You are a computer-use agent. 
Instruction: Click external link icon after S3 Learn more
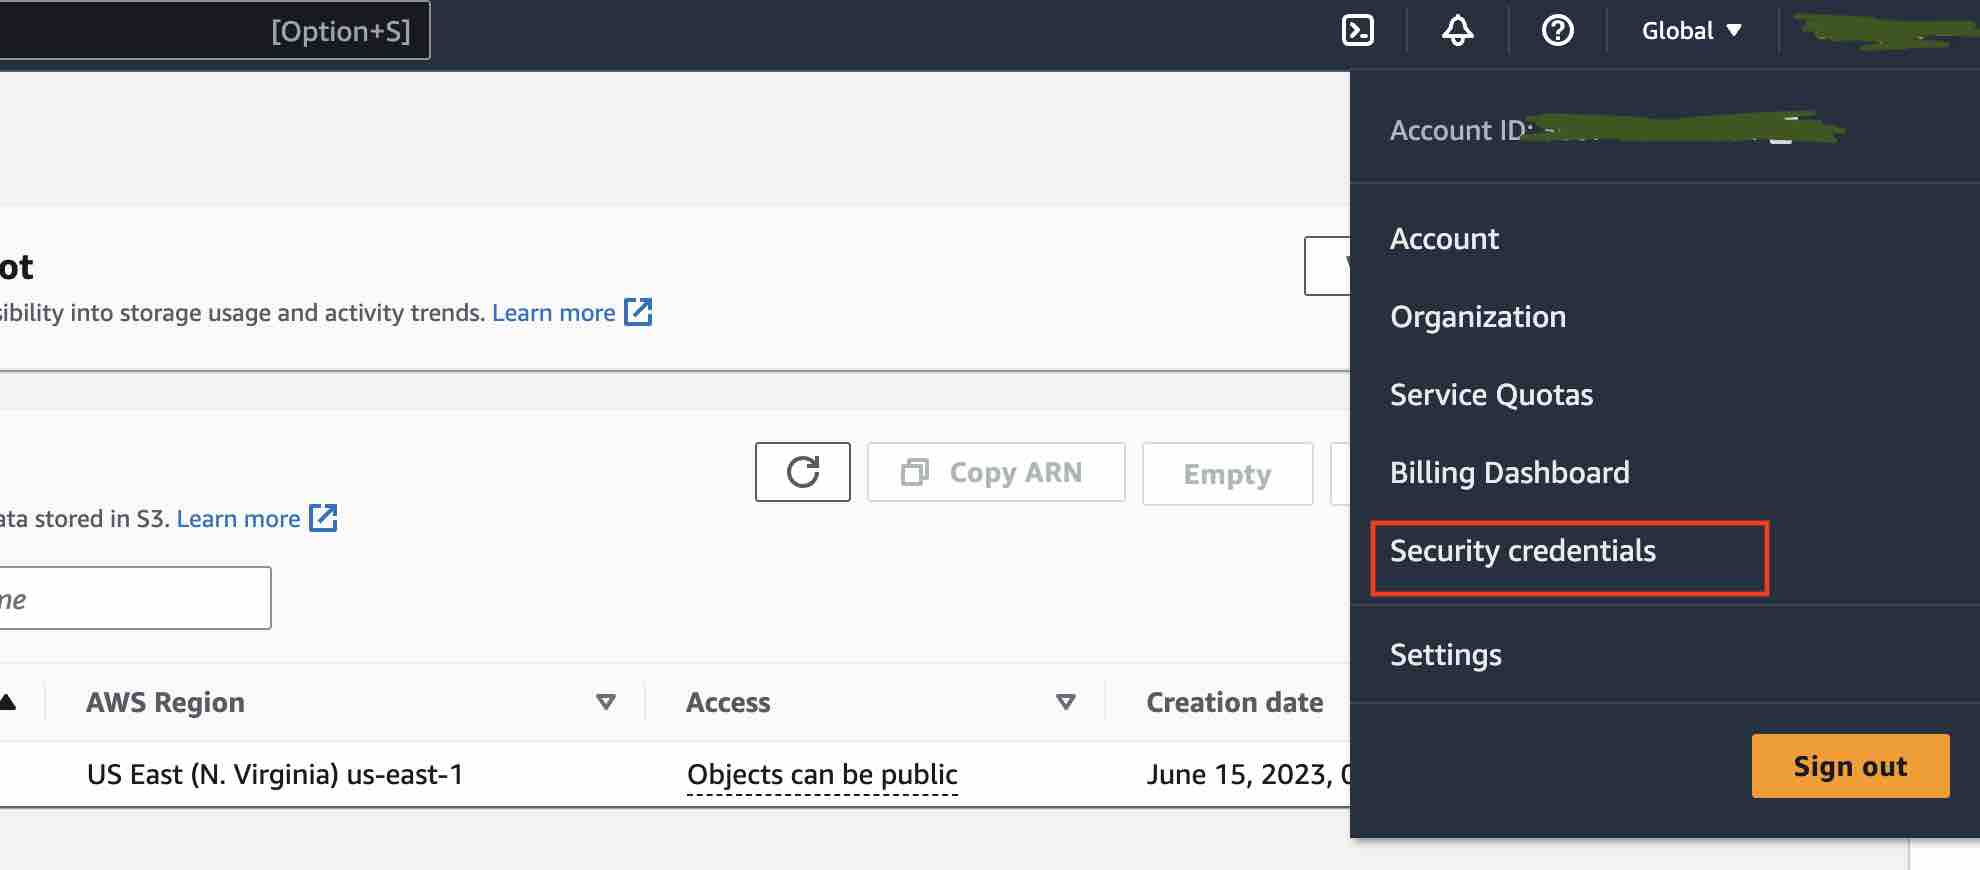pos(323,518)
